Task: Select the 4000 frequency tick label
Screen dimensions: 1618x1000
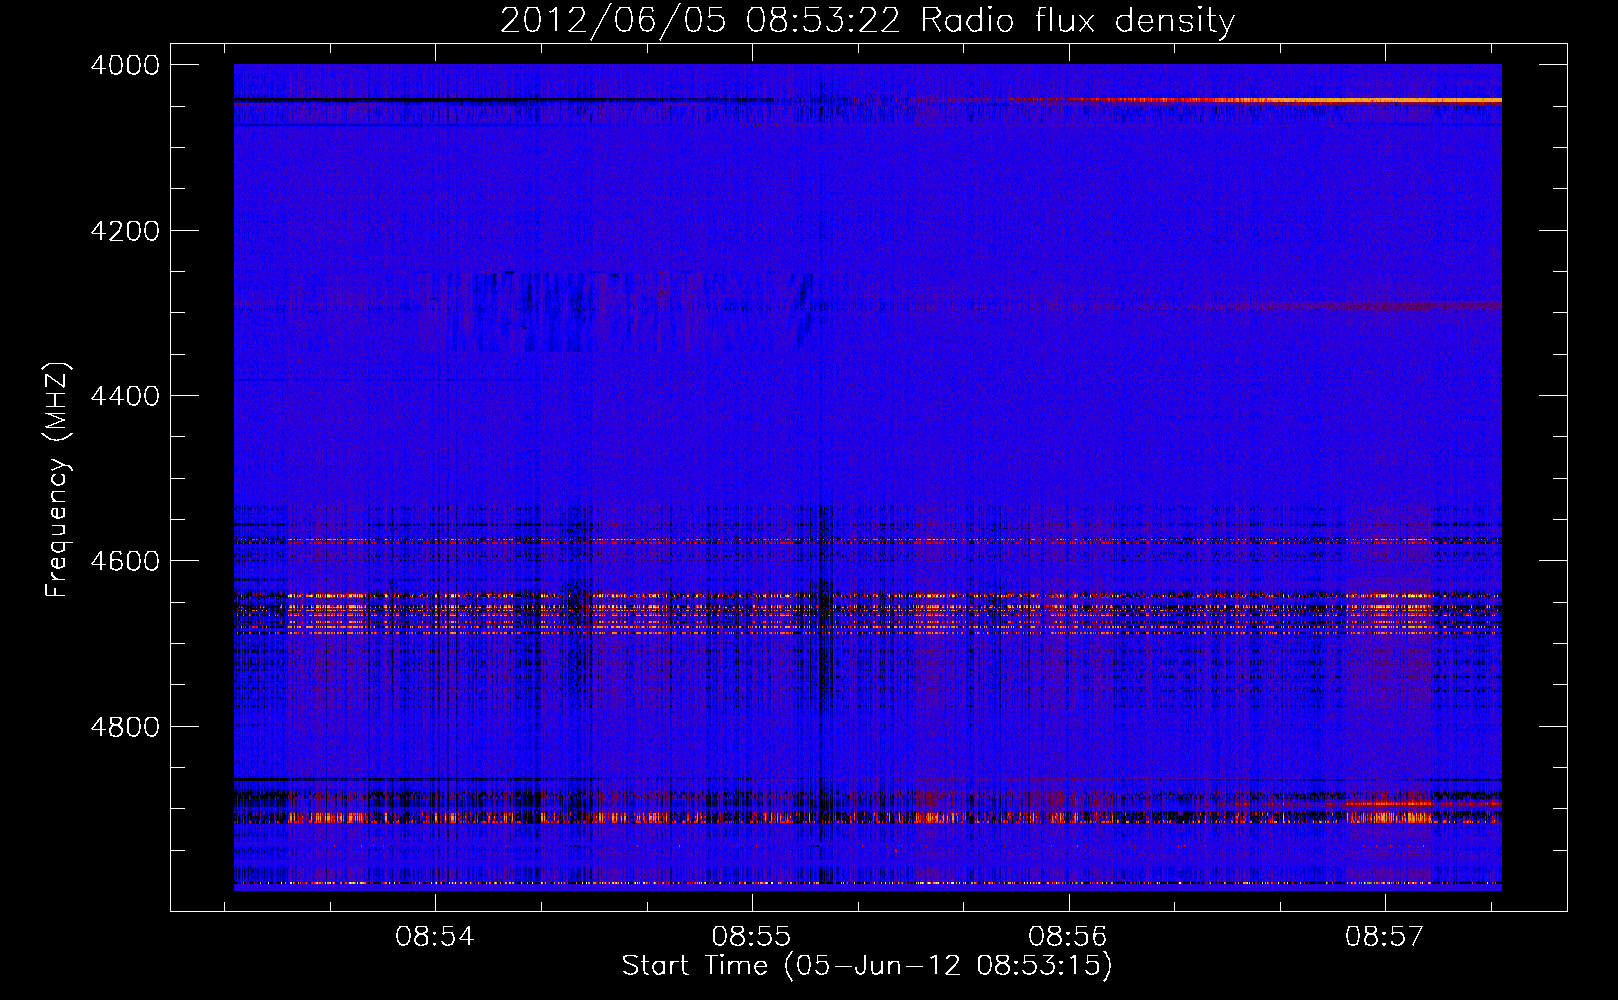Action: point(125,65)
